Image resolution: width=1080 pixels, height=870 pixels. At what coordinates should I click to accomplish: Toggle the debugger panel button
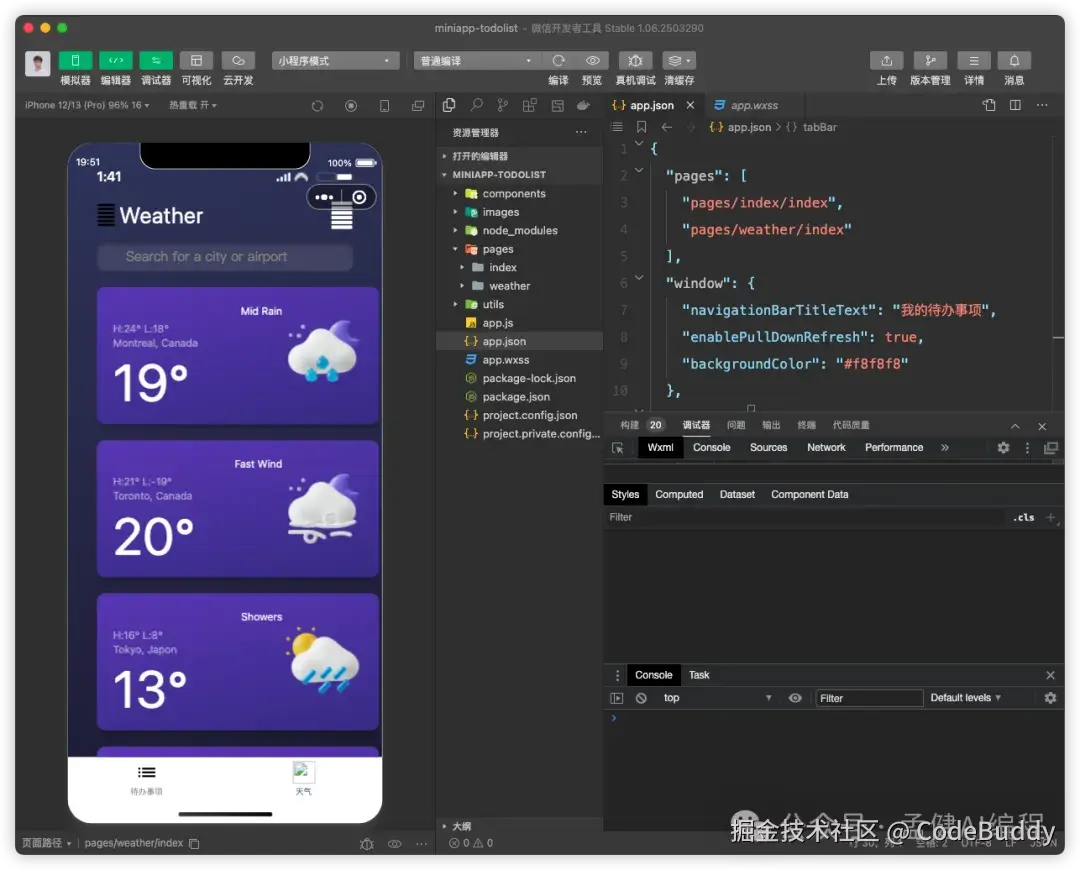(x=156, y=61)
